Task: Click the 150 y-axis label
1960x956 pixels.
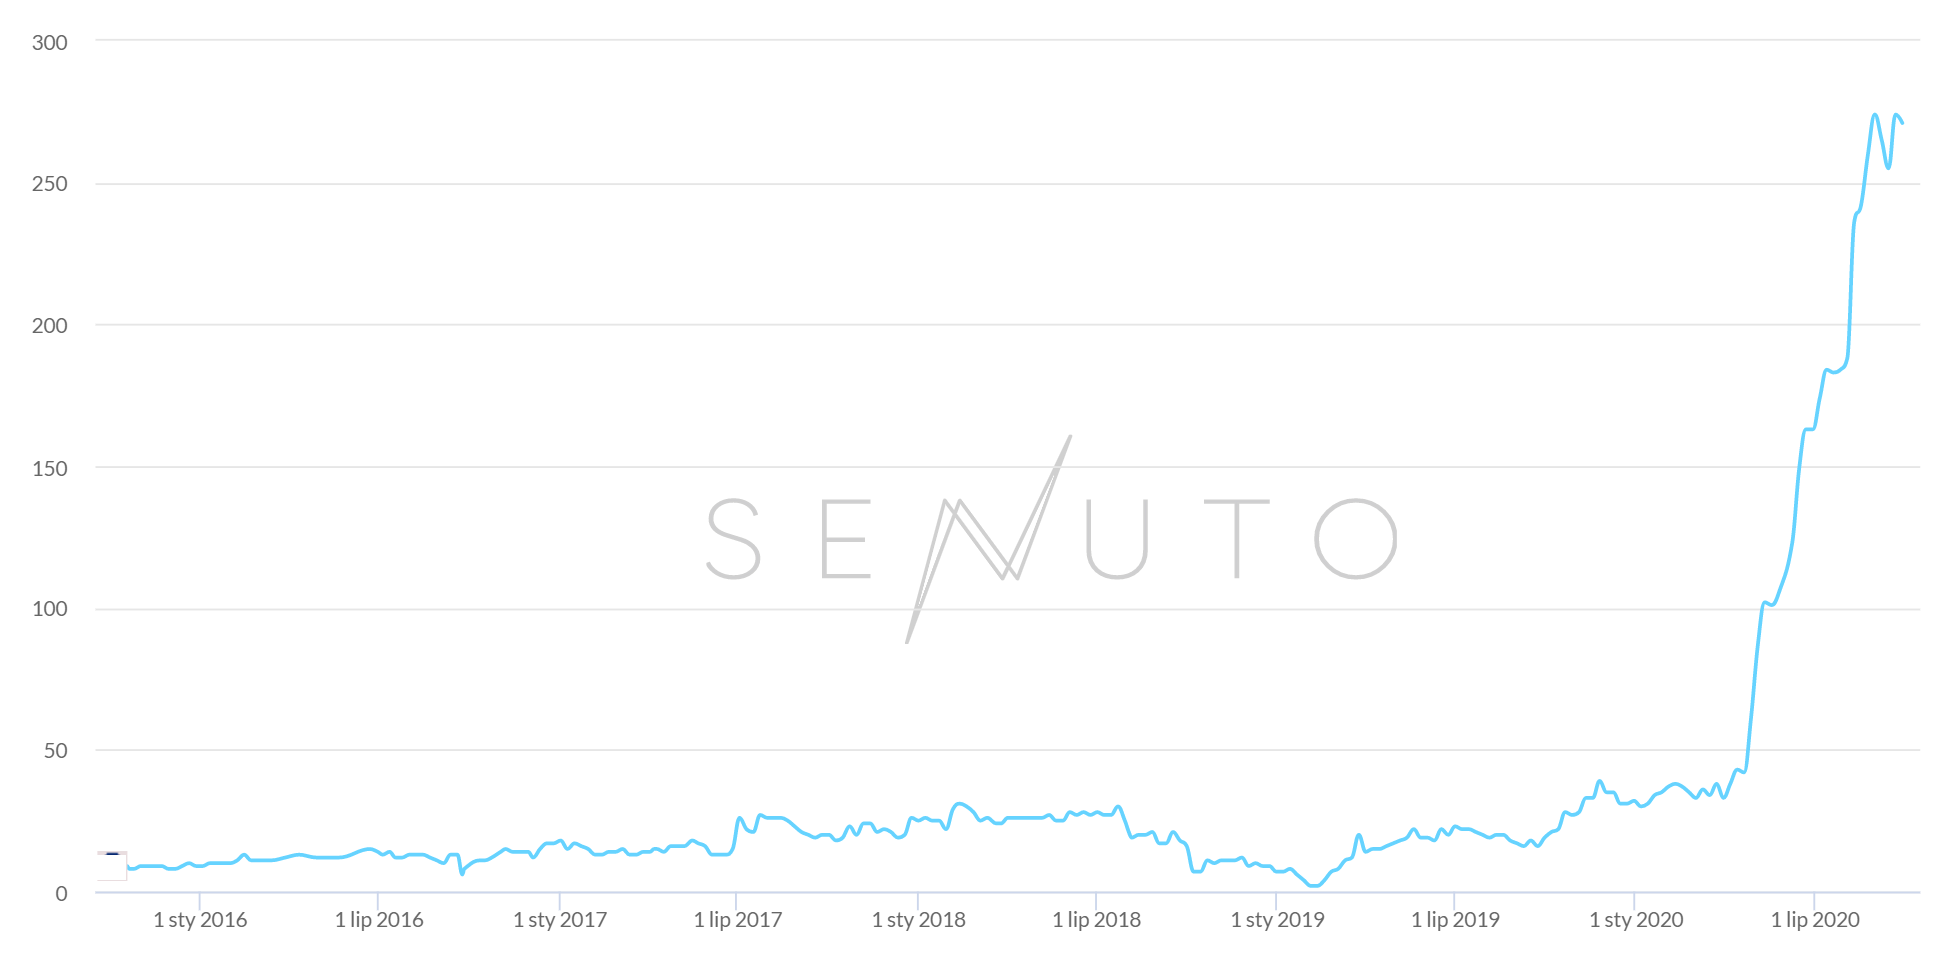Action: coord(50,467)
